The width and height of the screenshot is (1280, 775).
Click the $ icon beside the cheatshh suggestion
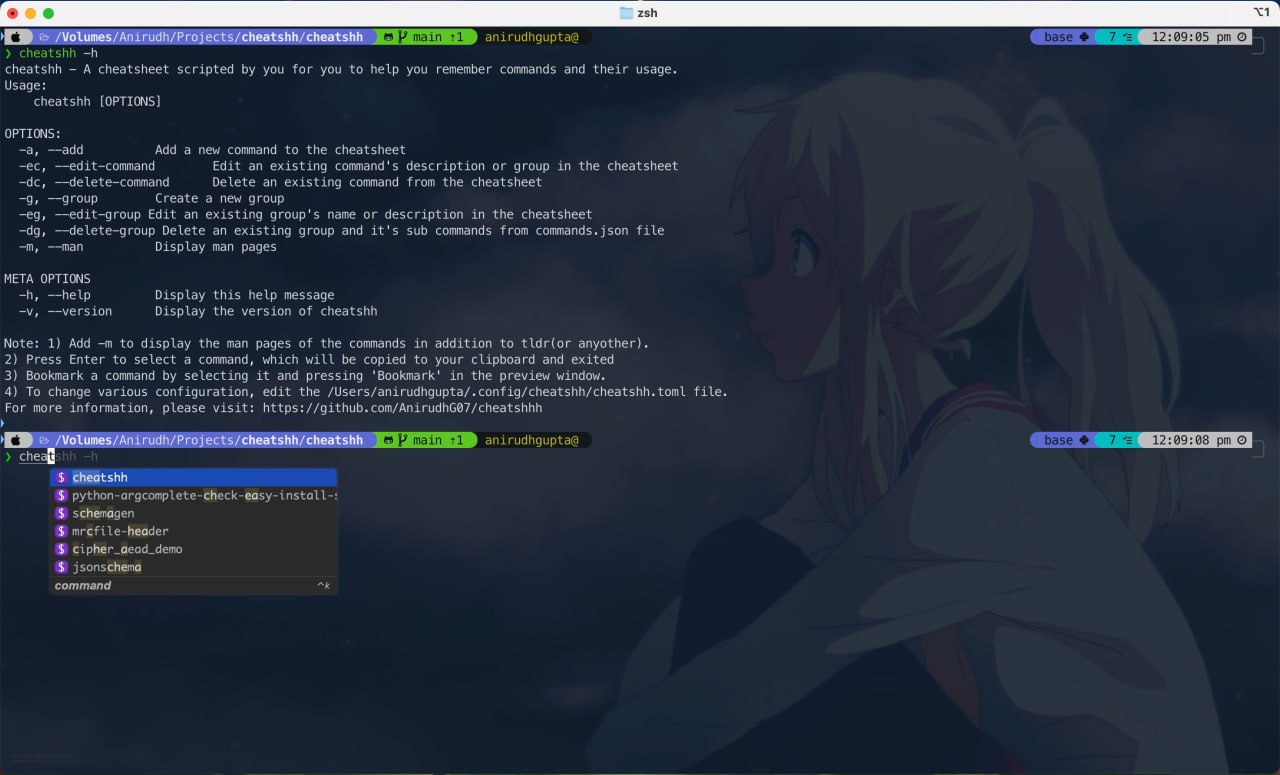coord(61,478)
